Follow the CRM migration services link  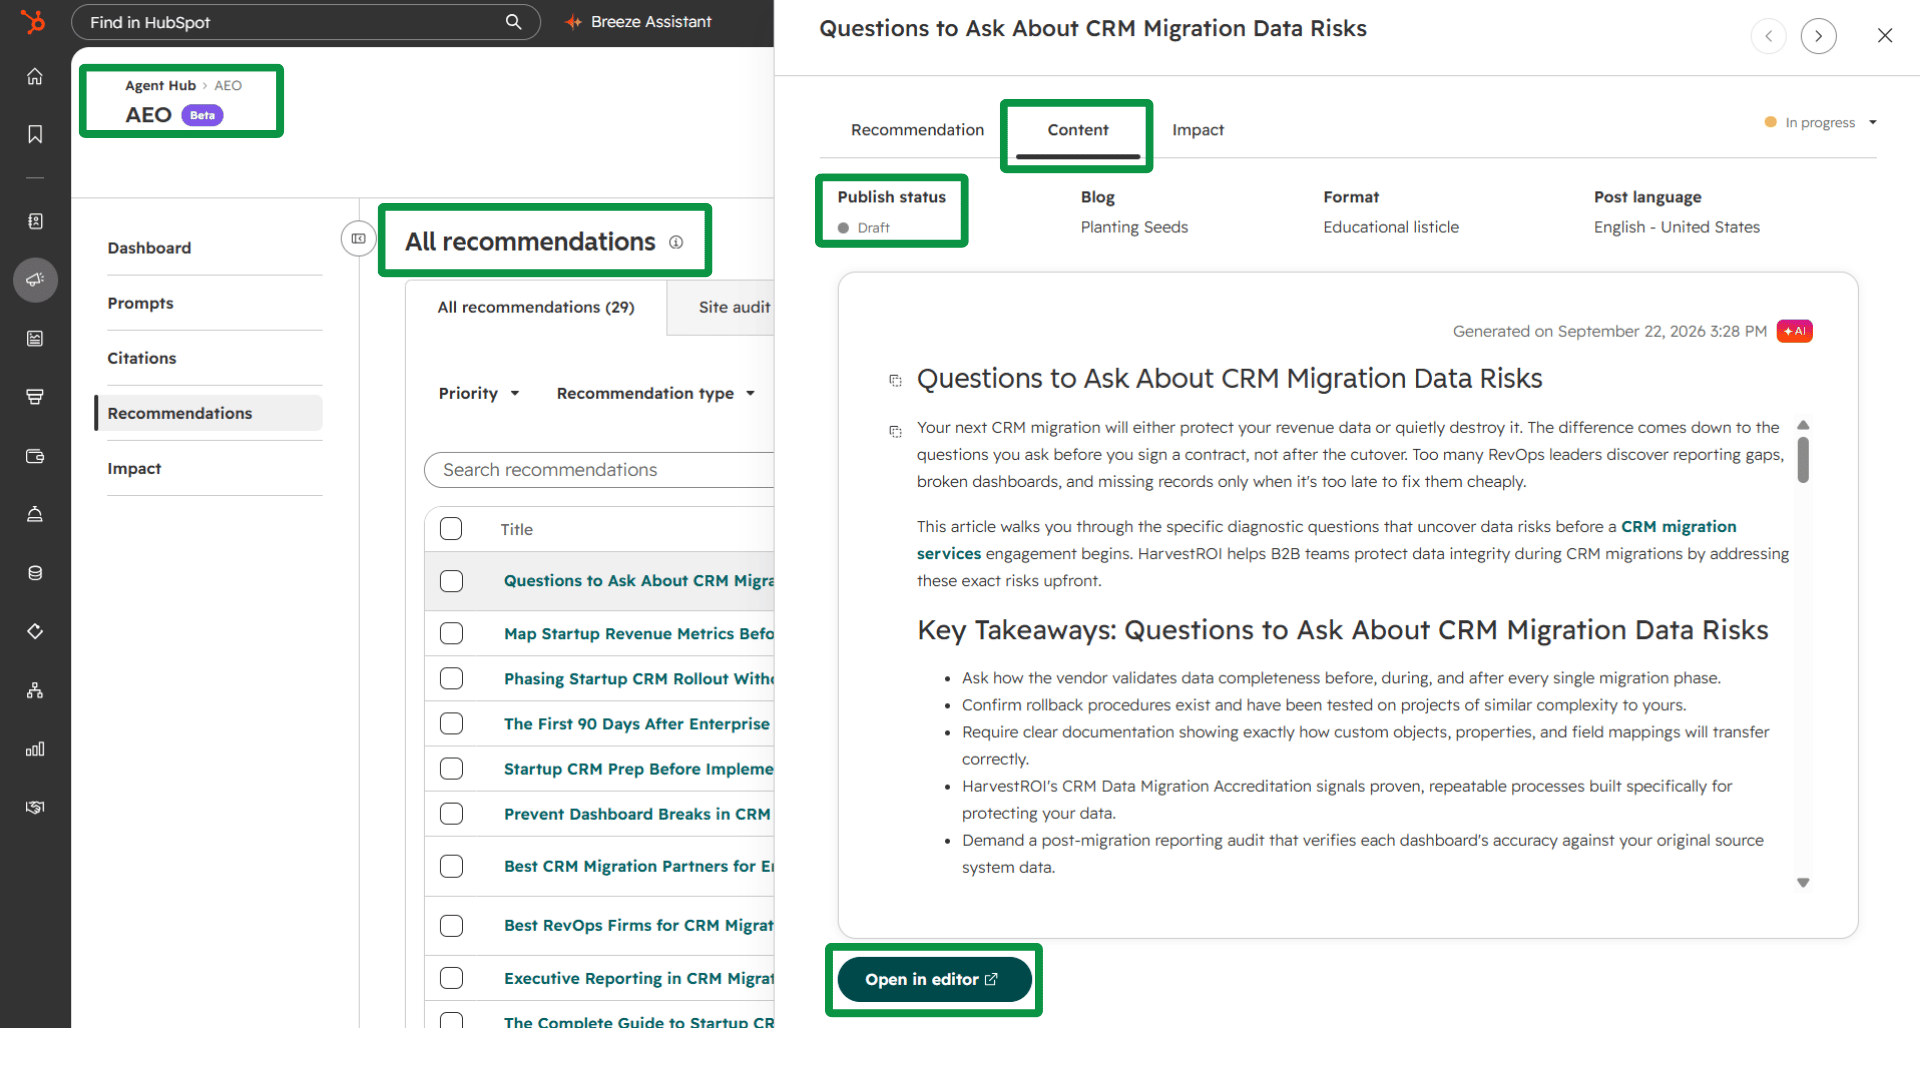[1678, 527]
